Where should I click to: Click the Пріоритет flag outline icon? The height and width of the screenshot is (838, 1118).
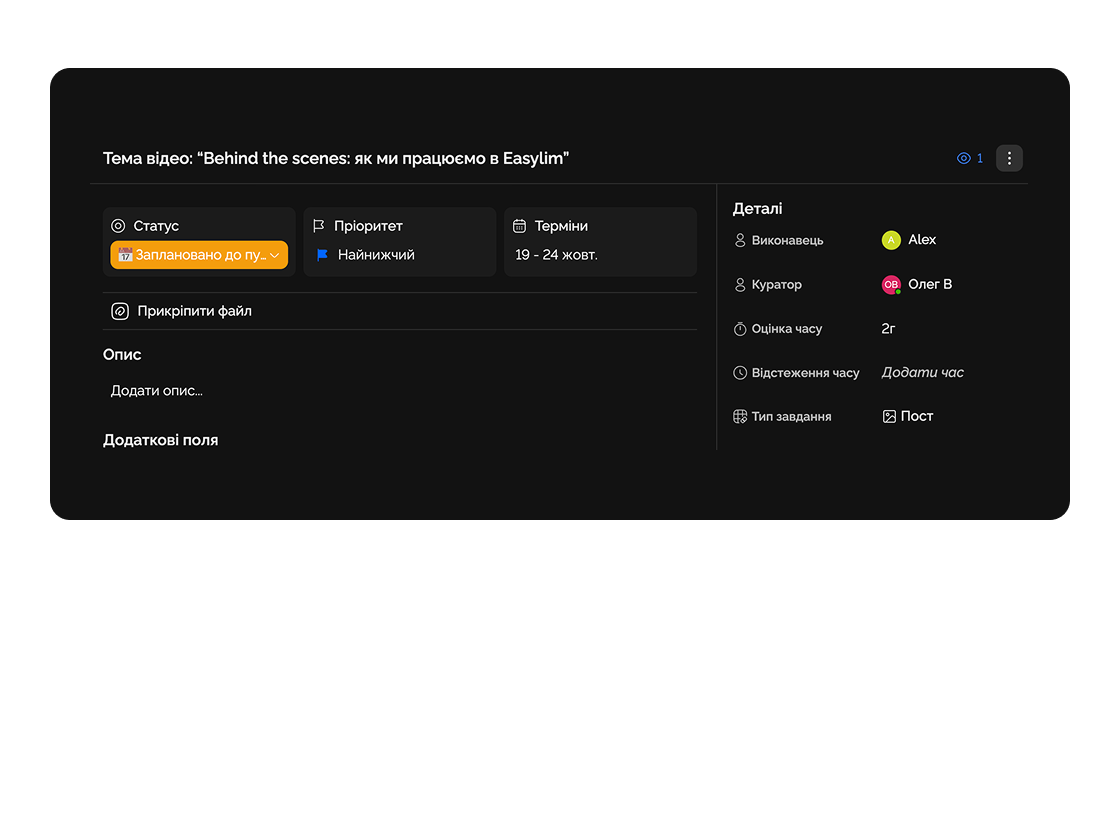click(x=319, y=226)
